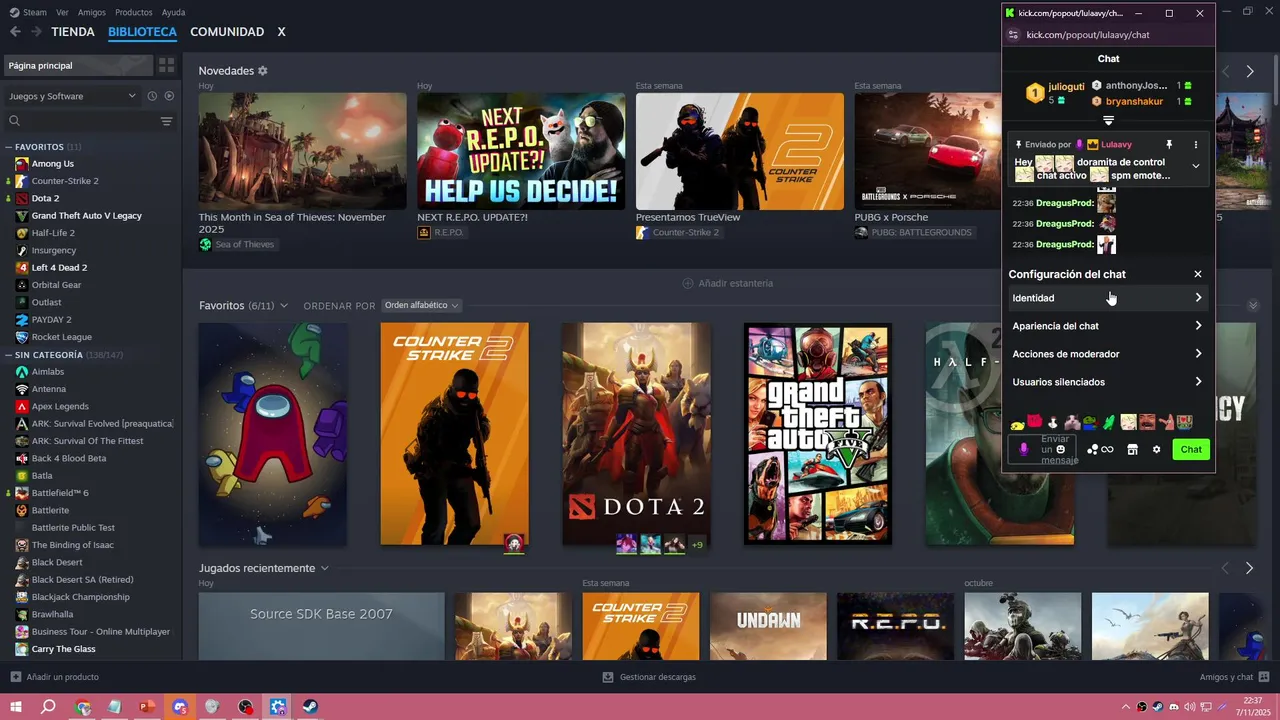This screenshot has width=1280, height=720.
Task: Open Apariencia del chat settings
Action: (x=1108, y=326)
